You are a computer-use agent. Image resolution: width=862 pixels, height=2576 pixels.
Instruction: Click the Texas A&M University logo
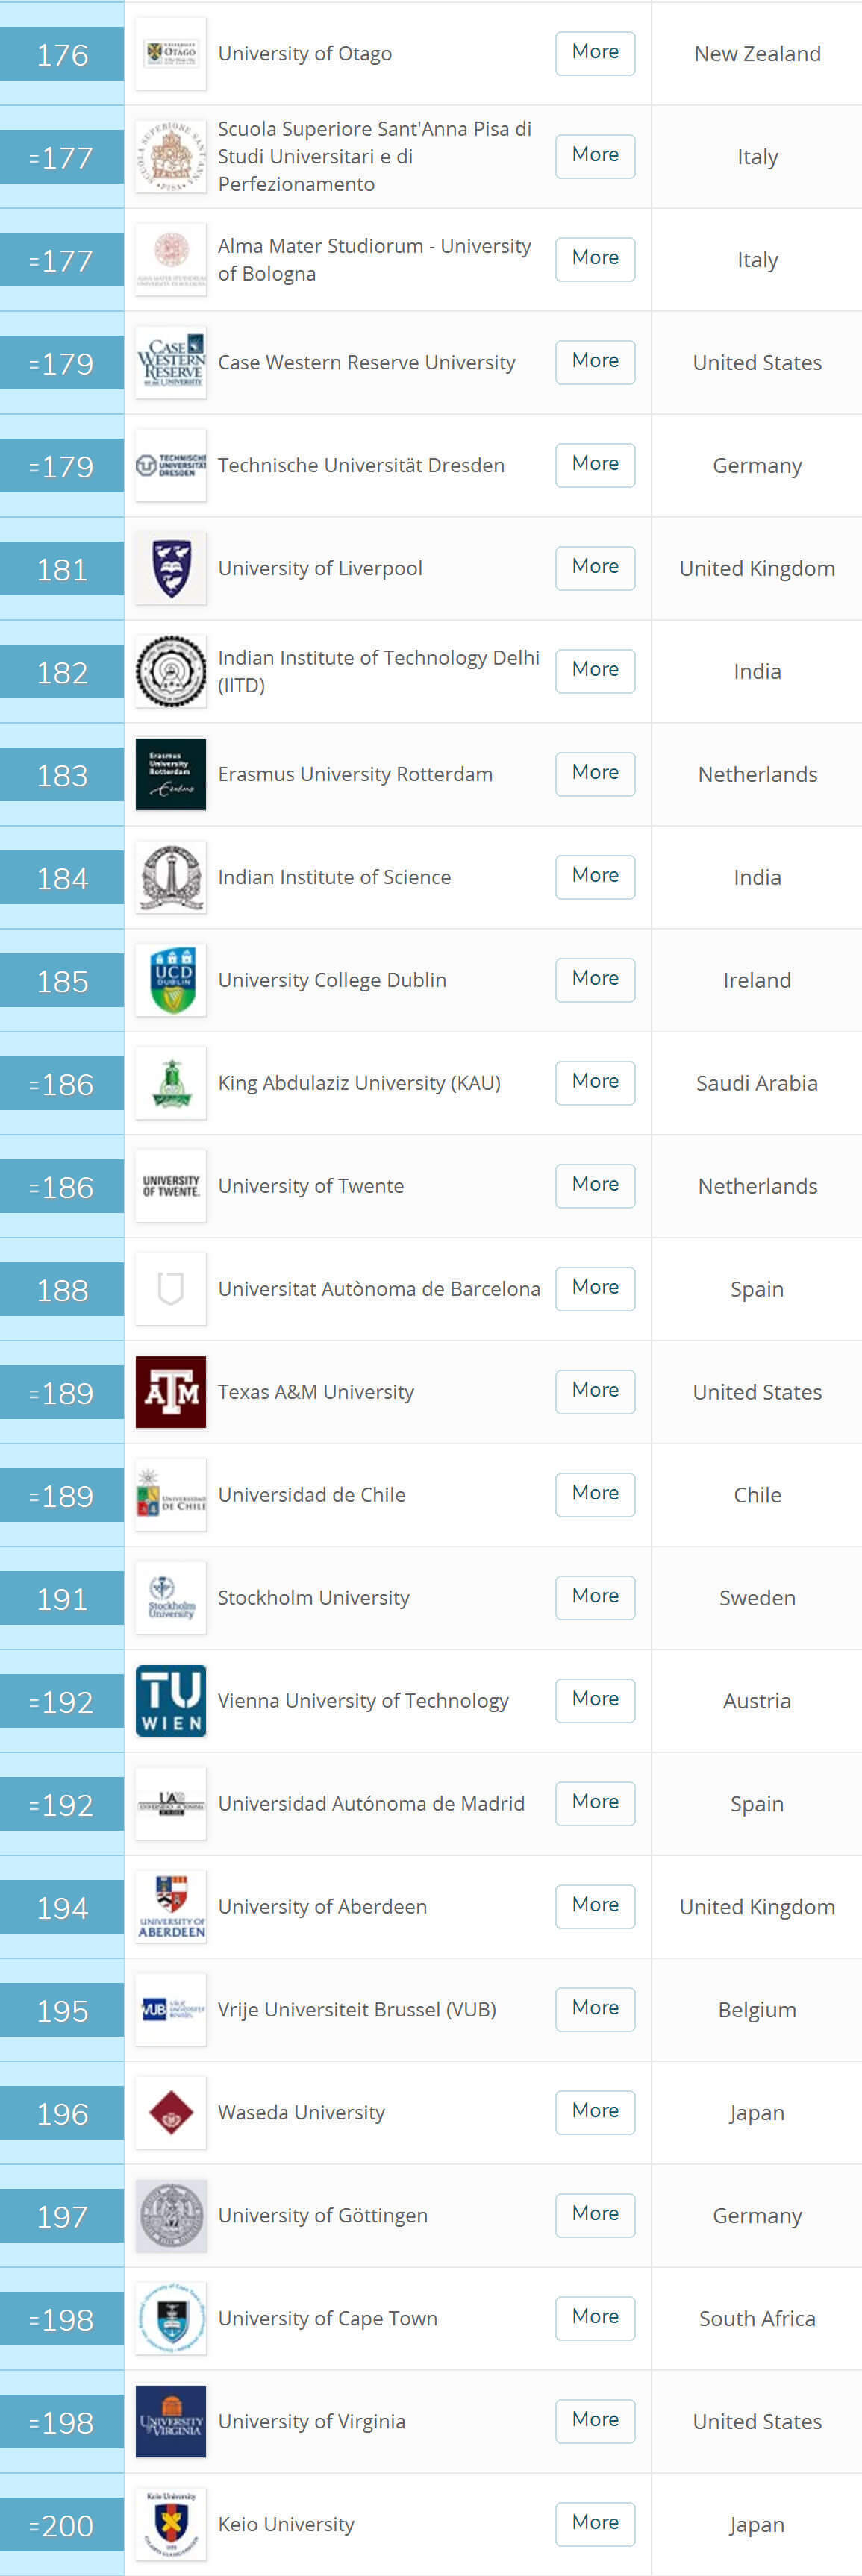click(x=171, y=1392)
